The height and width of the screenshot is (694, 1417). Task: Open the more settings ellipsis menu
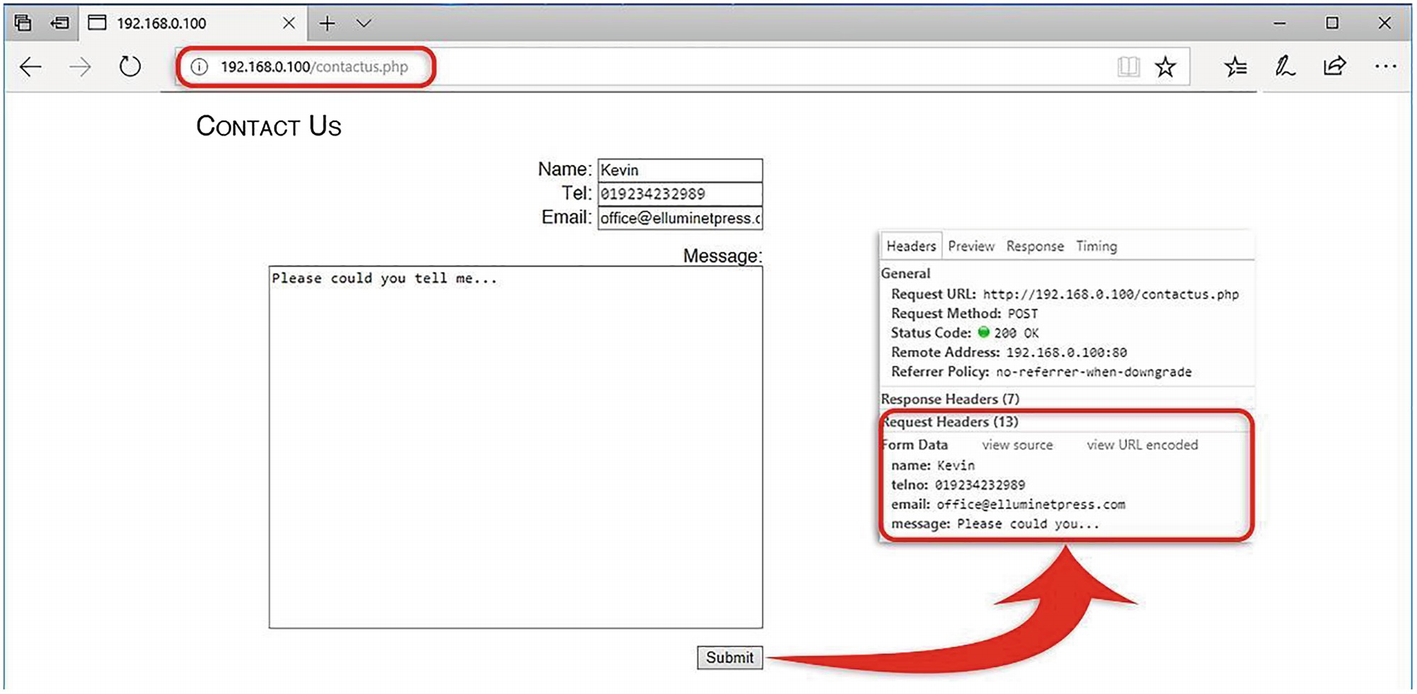click(1385, 67)
